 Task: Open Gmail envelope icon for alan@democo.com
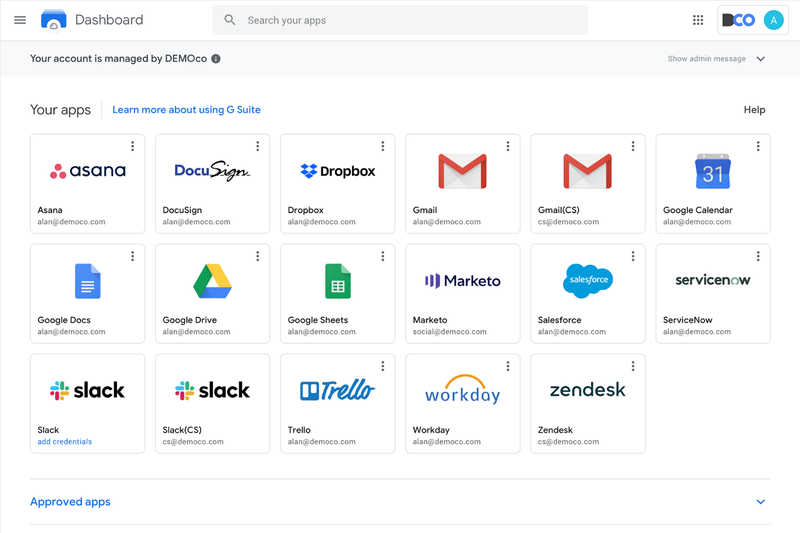[463, 171]
